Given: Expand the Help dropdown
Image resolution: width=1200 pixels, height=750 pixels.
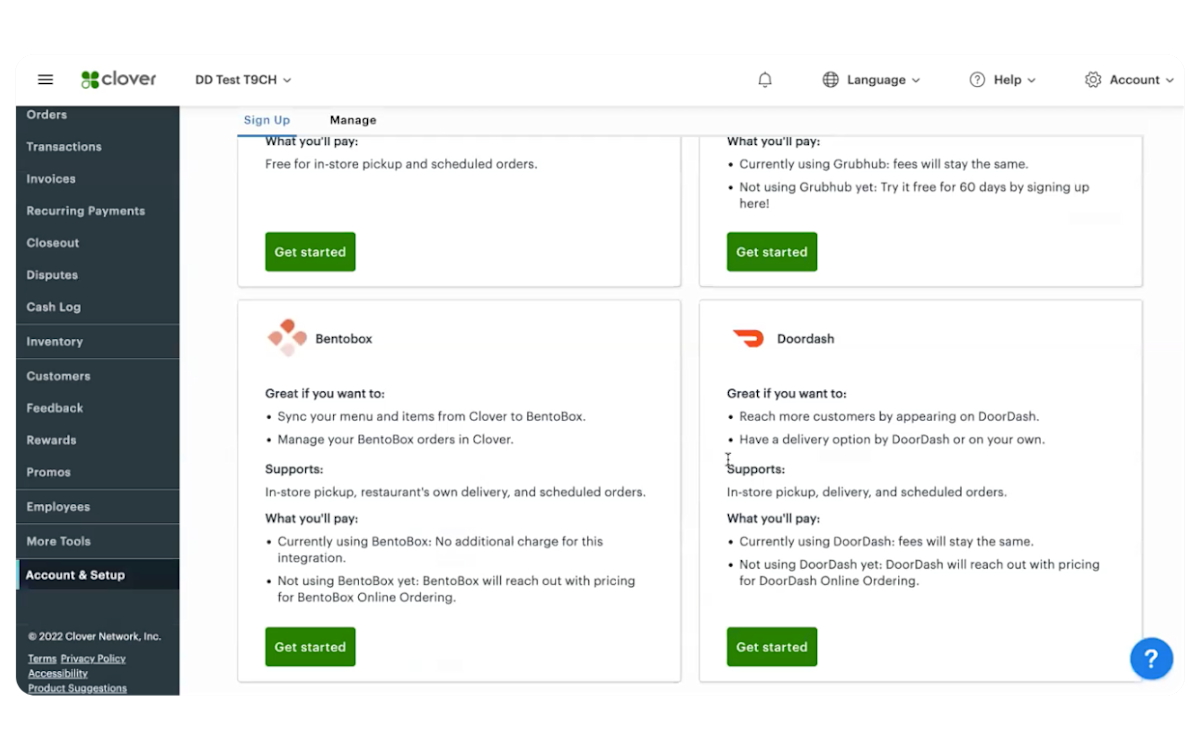Looking at the screenshot, I should pyautogui.click(x=1014, y=80).
